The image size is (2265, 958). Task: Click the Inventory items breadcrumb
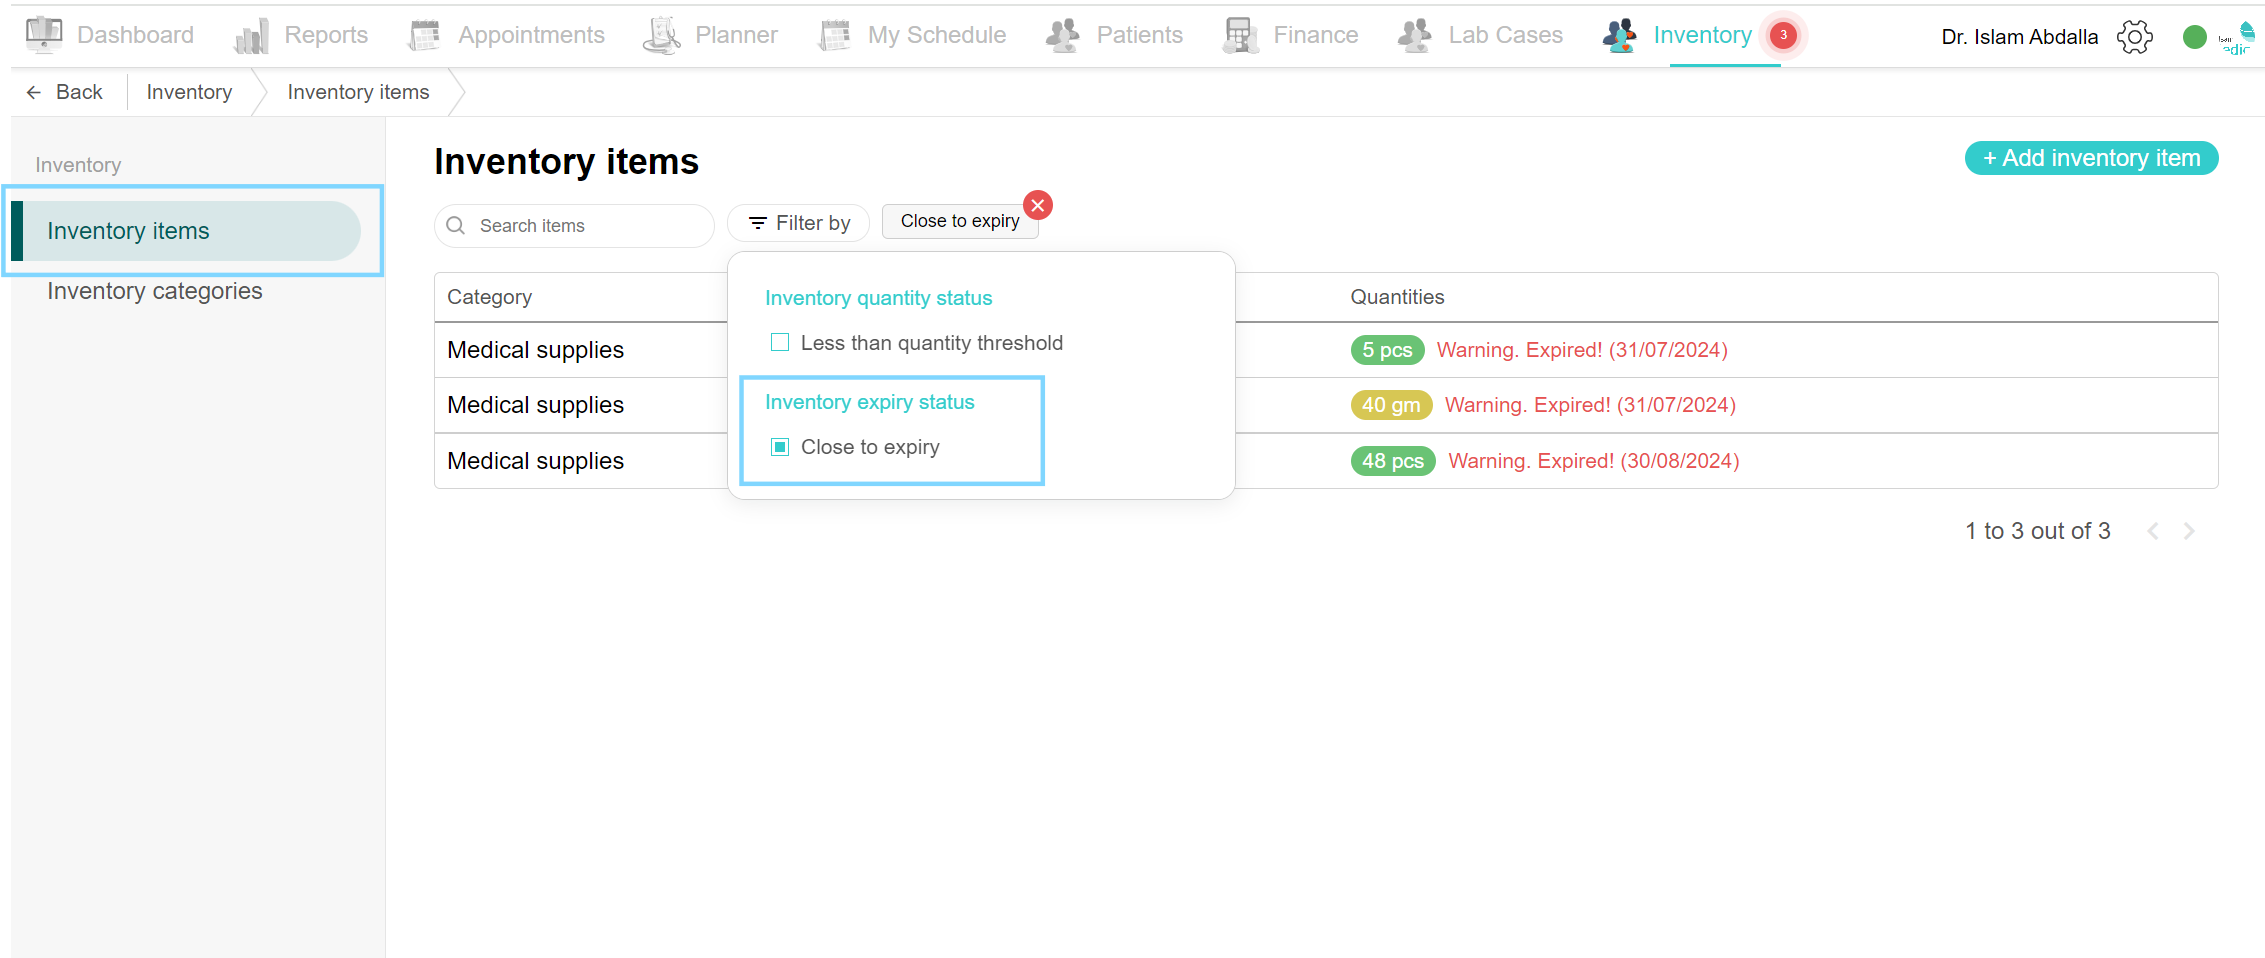click(358, 92)
